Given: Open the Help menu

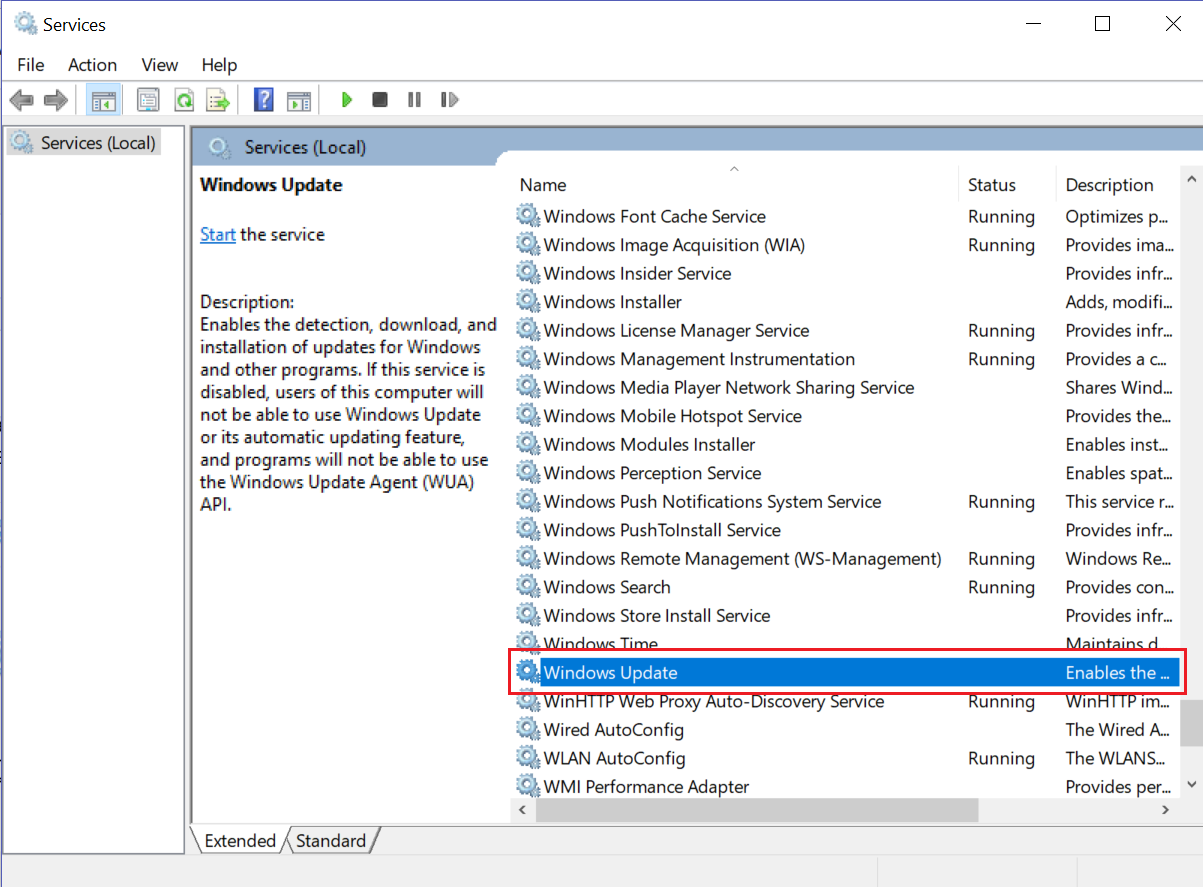Looking at the screenshot, I should pyautogui.click(x=219, y=65).
